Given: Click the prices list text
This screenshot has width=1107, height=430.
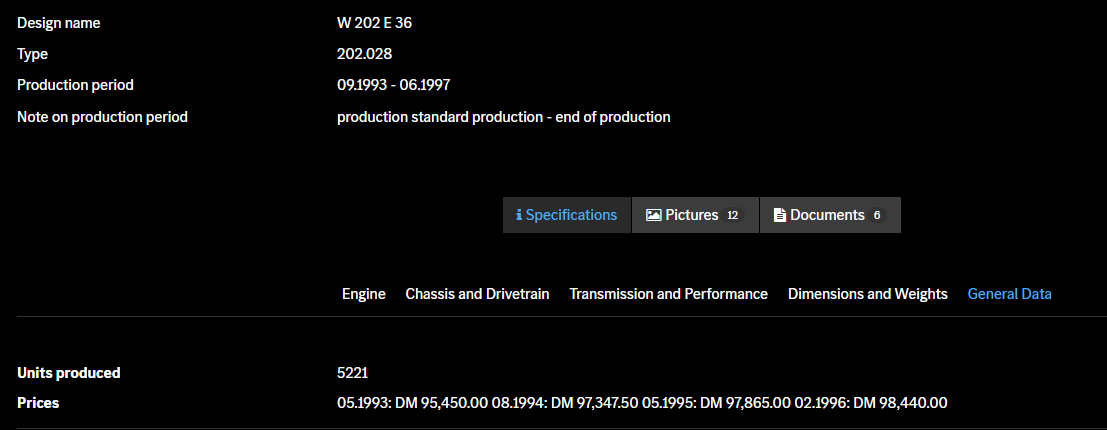Looking at the screenshot, I should (642, 403).
